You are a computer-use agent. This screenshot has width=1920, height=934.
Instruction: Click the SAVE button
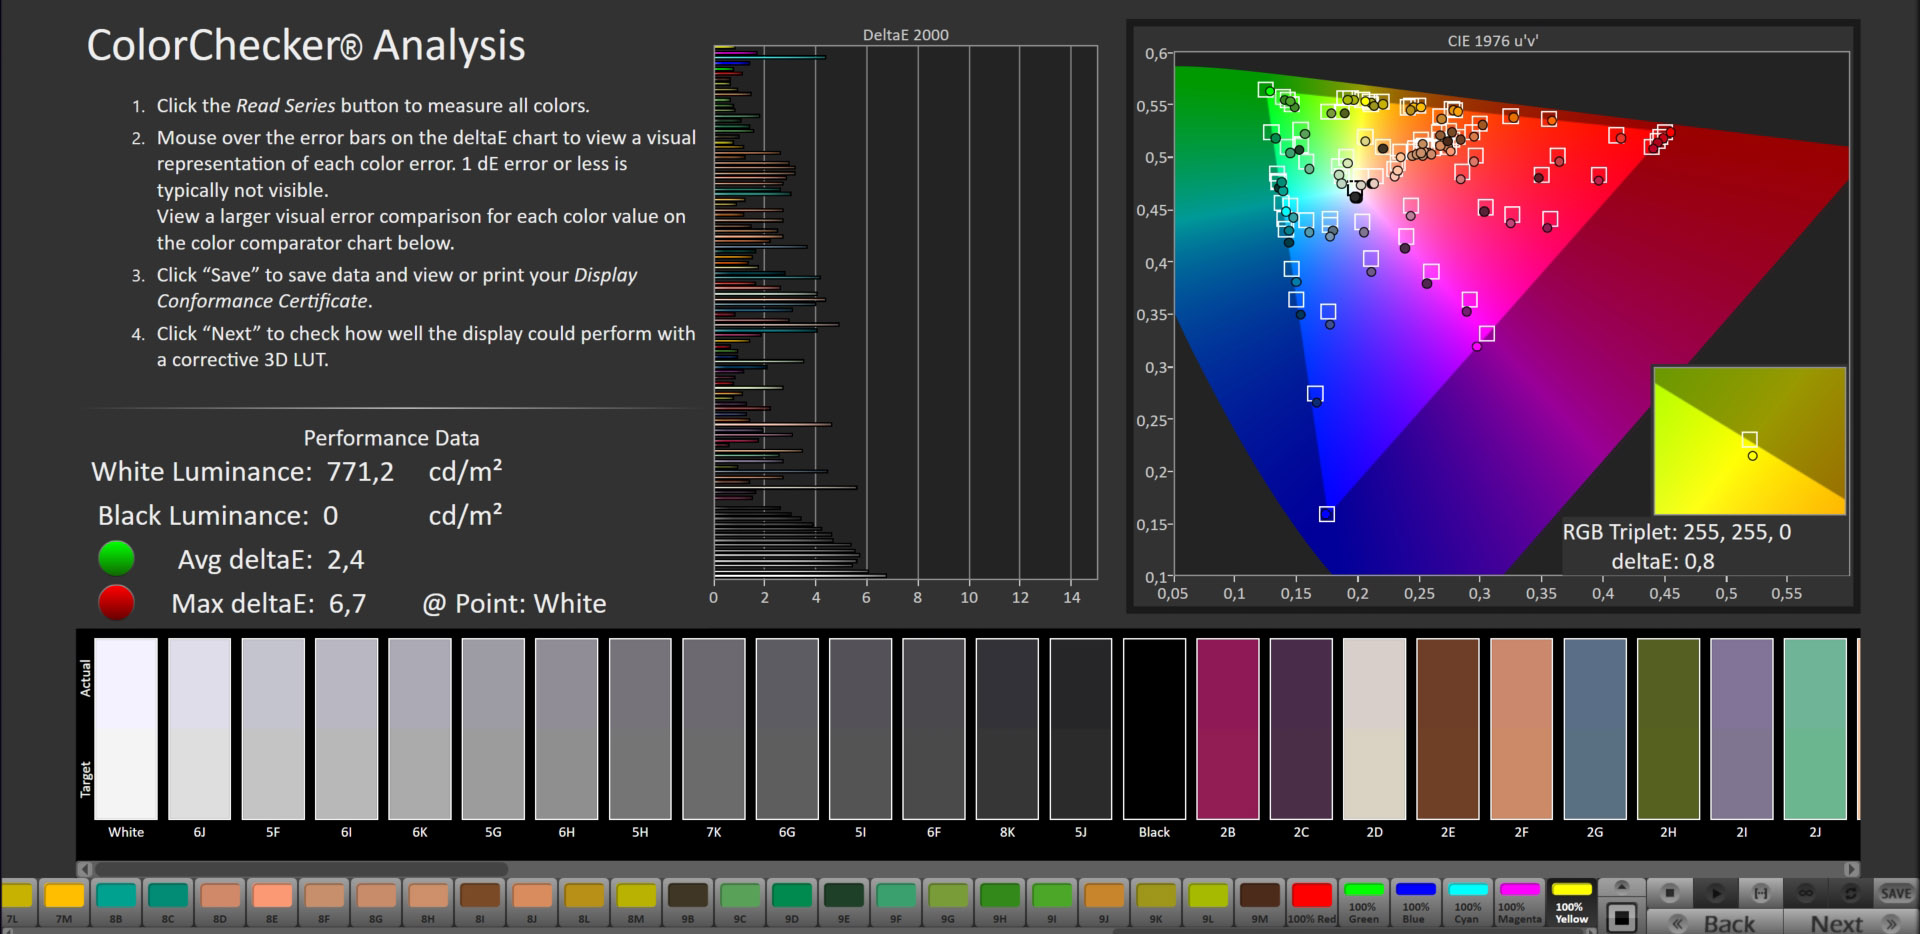click(1896, 892)
